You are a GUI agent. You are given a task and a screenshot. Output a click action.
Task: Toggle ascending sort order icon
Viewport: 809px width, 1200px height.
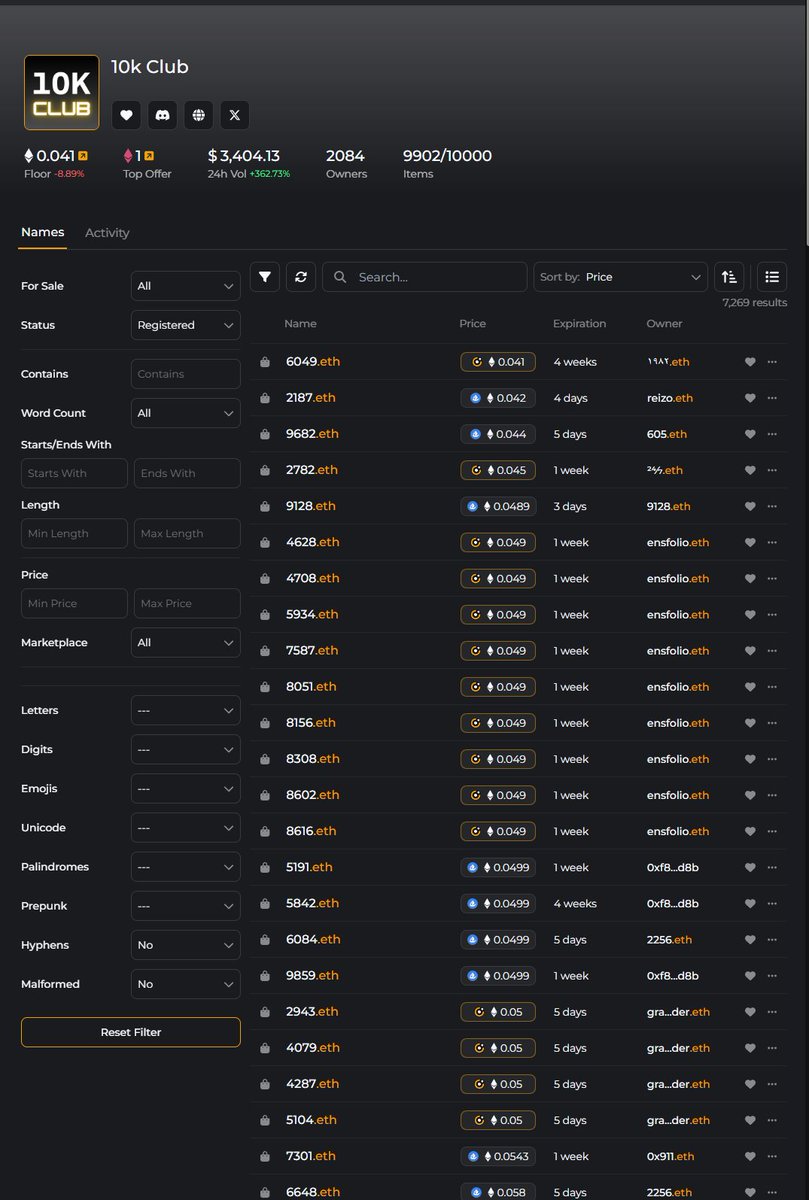[729, 277]
